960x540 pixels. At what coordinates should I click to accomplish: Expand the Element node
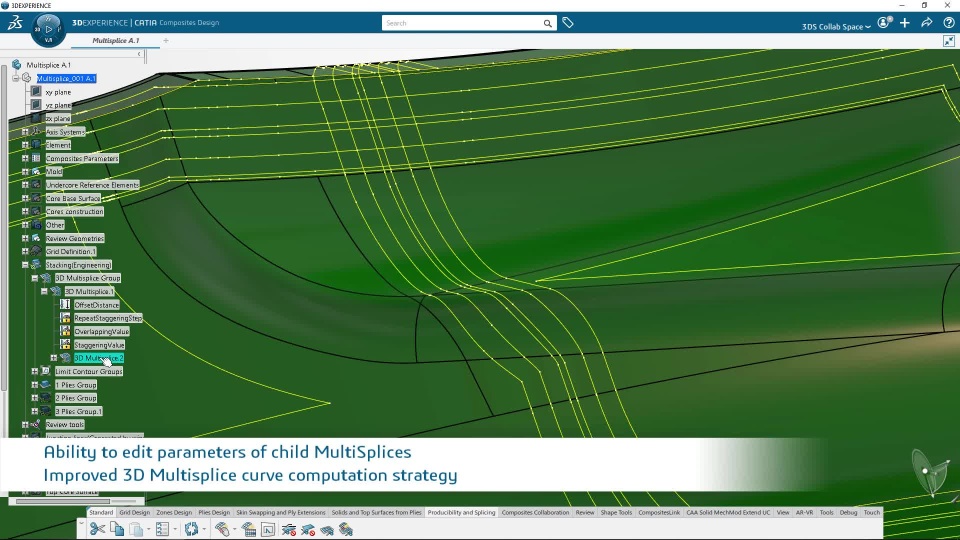[x=25, y=145]
